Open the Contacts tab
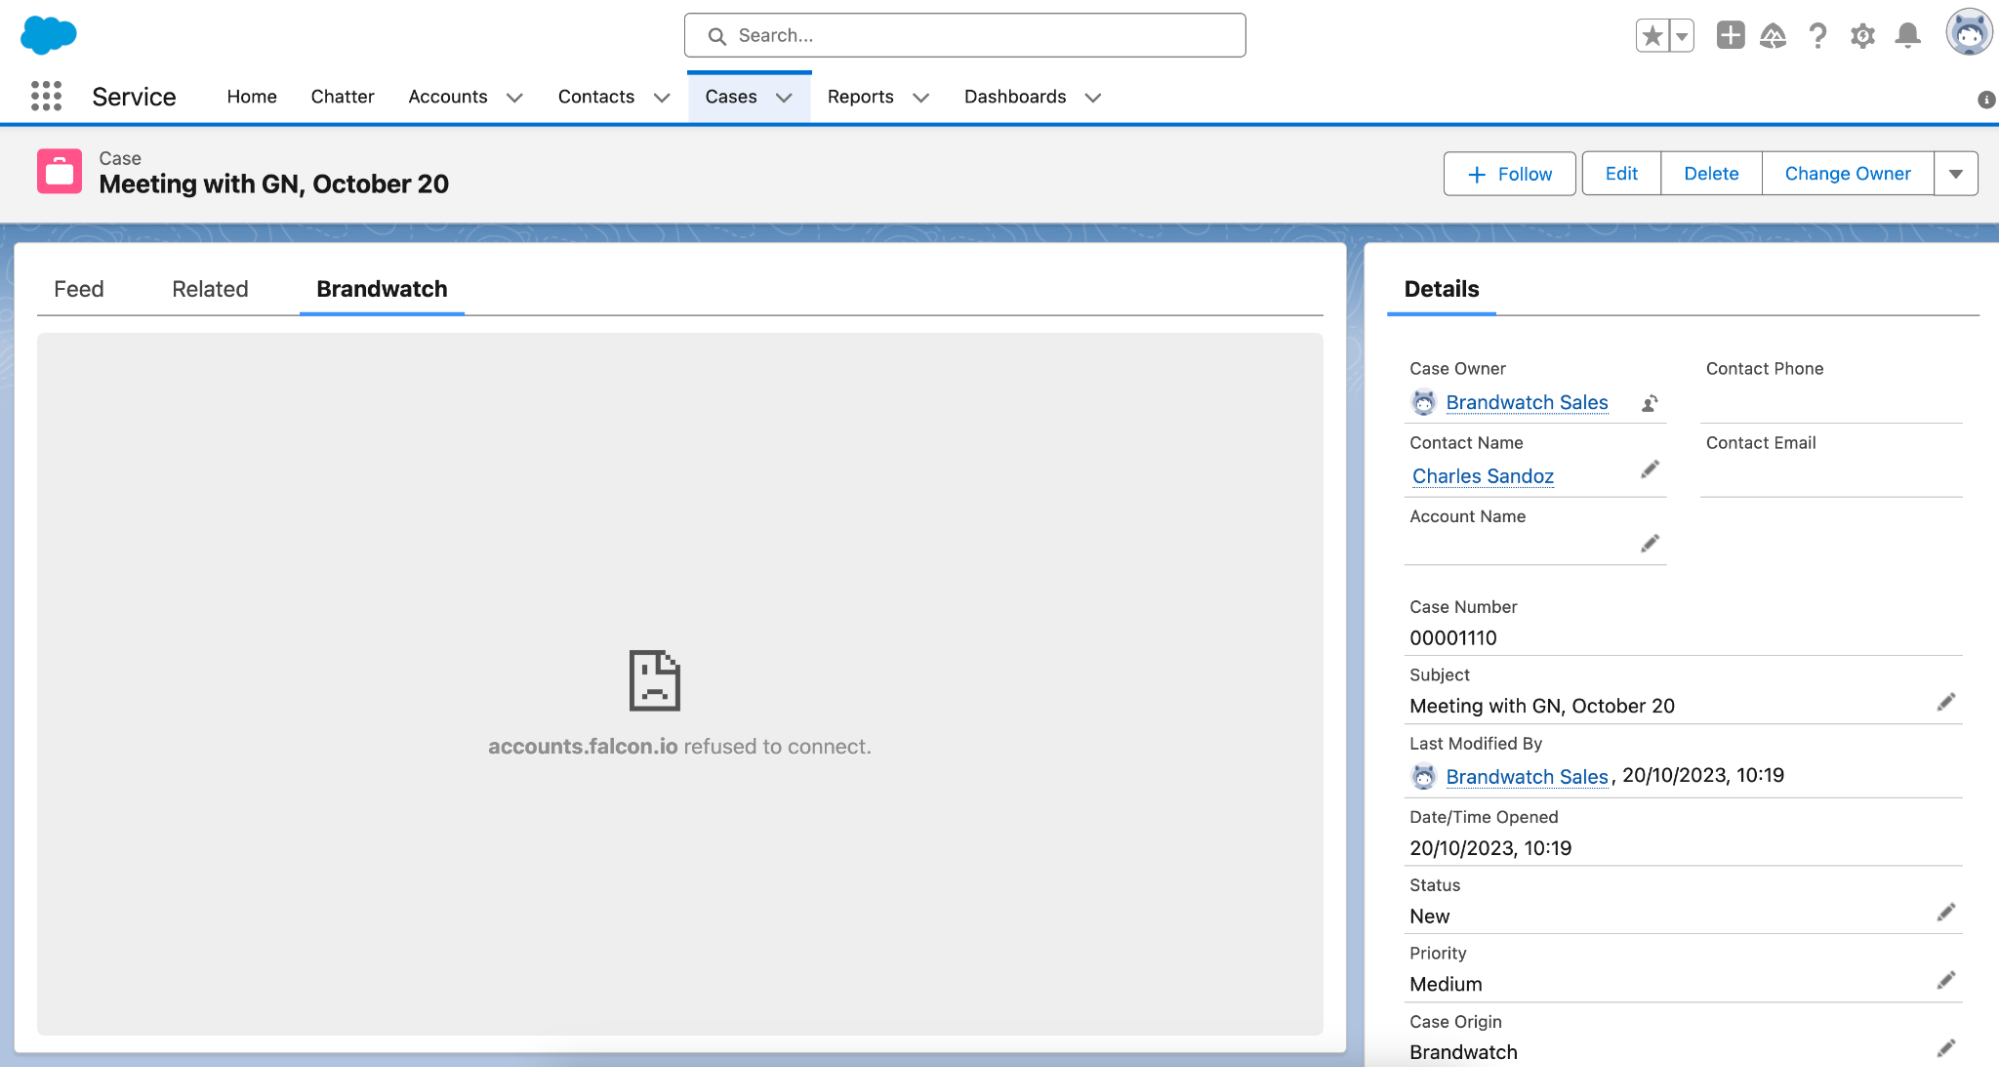Image resolution: width=1999 pixels, height=1067 pixels. click(x=596, y=96)
